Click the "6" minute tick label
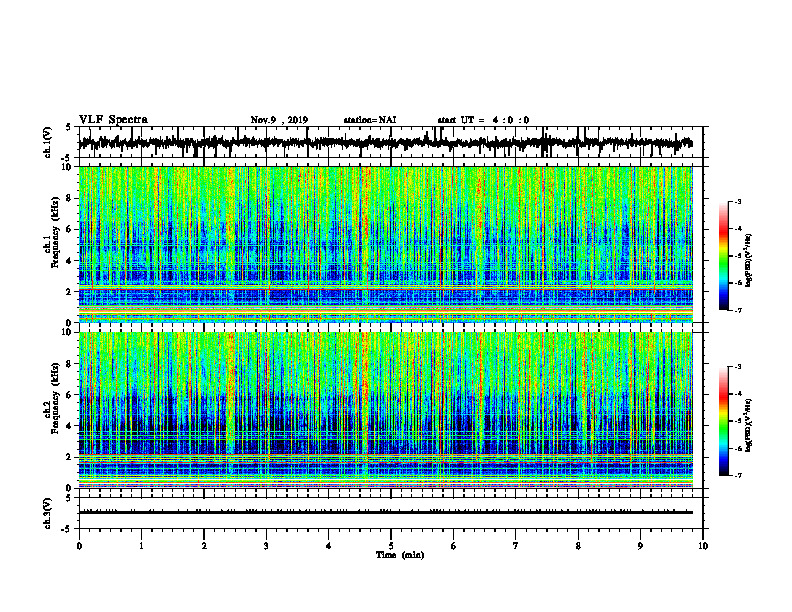Viewport: 792px width, 612px height. tap(454, 546)
